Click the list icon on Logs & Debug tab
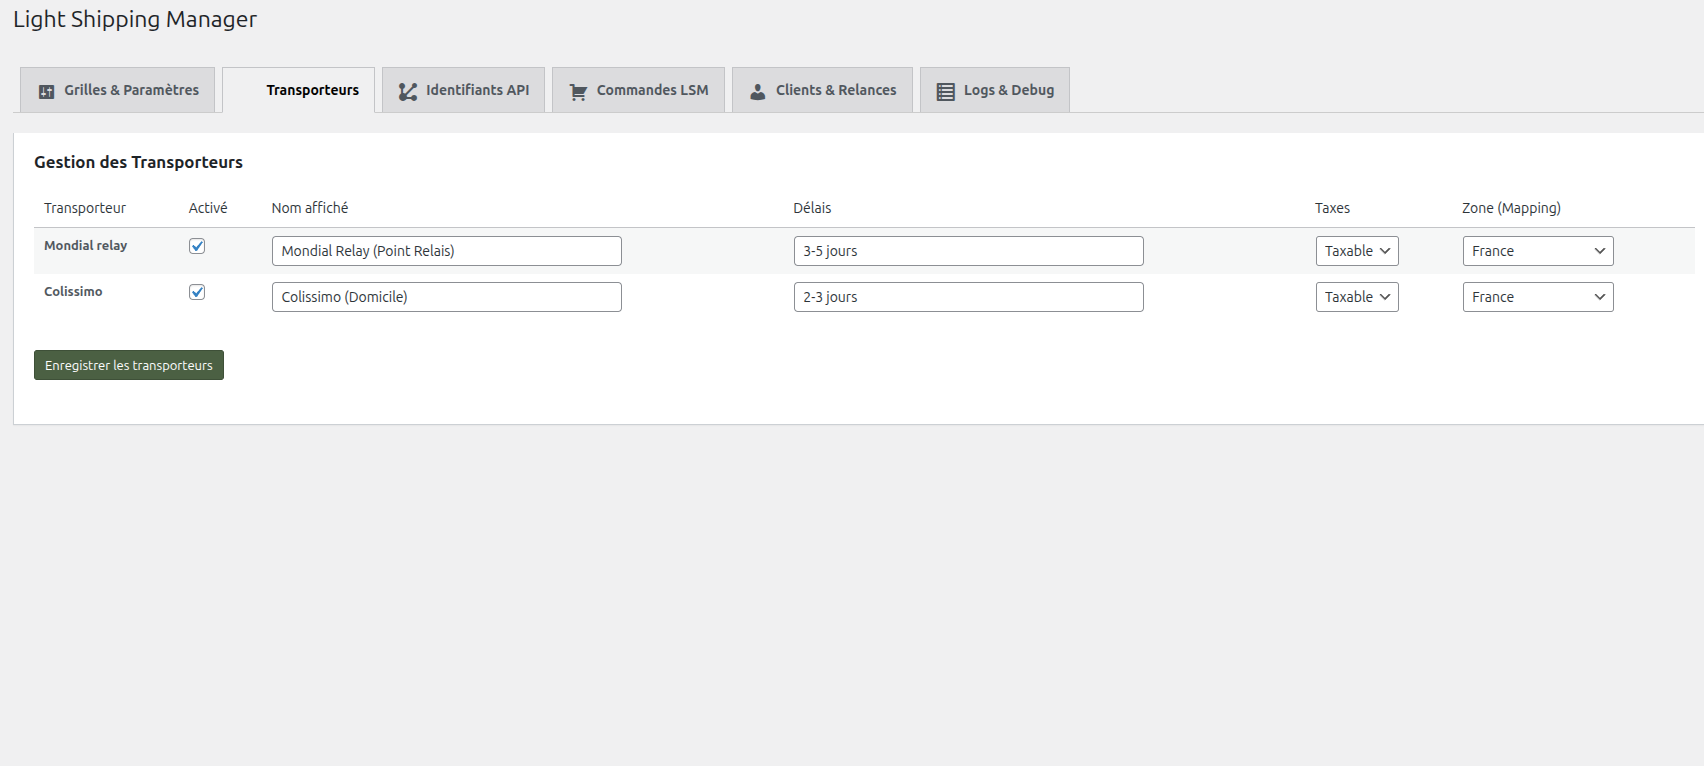 pos(945,91)
